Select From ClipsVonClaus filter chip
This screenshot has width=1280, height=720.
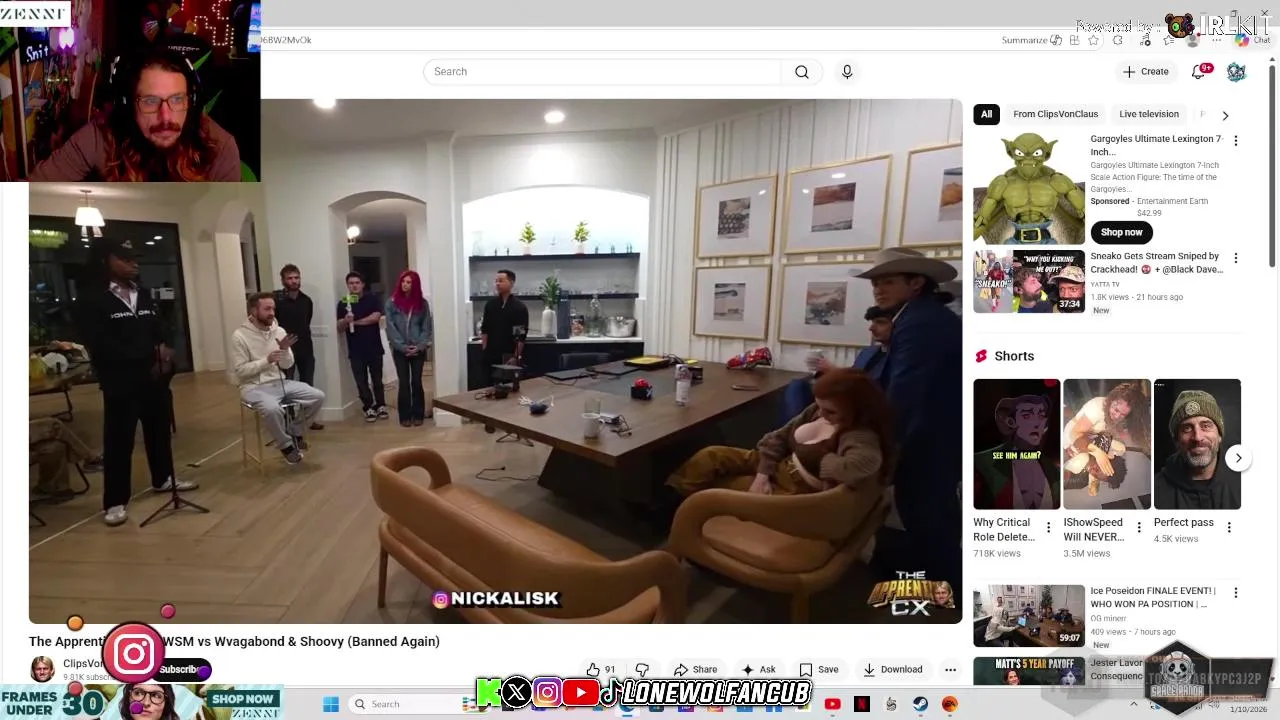pyautogui.click(x=1055, y=114)
